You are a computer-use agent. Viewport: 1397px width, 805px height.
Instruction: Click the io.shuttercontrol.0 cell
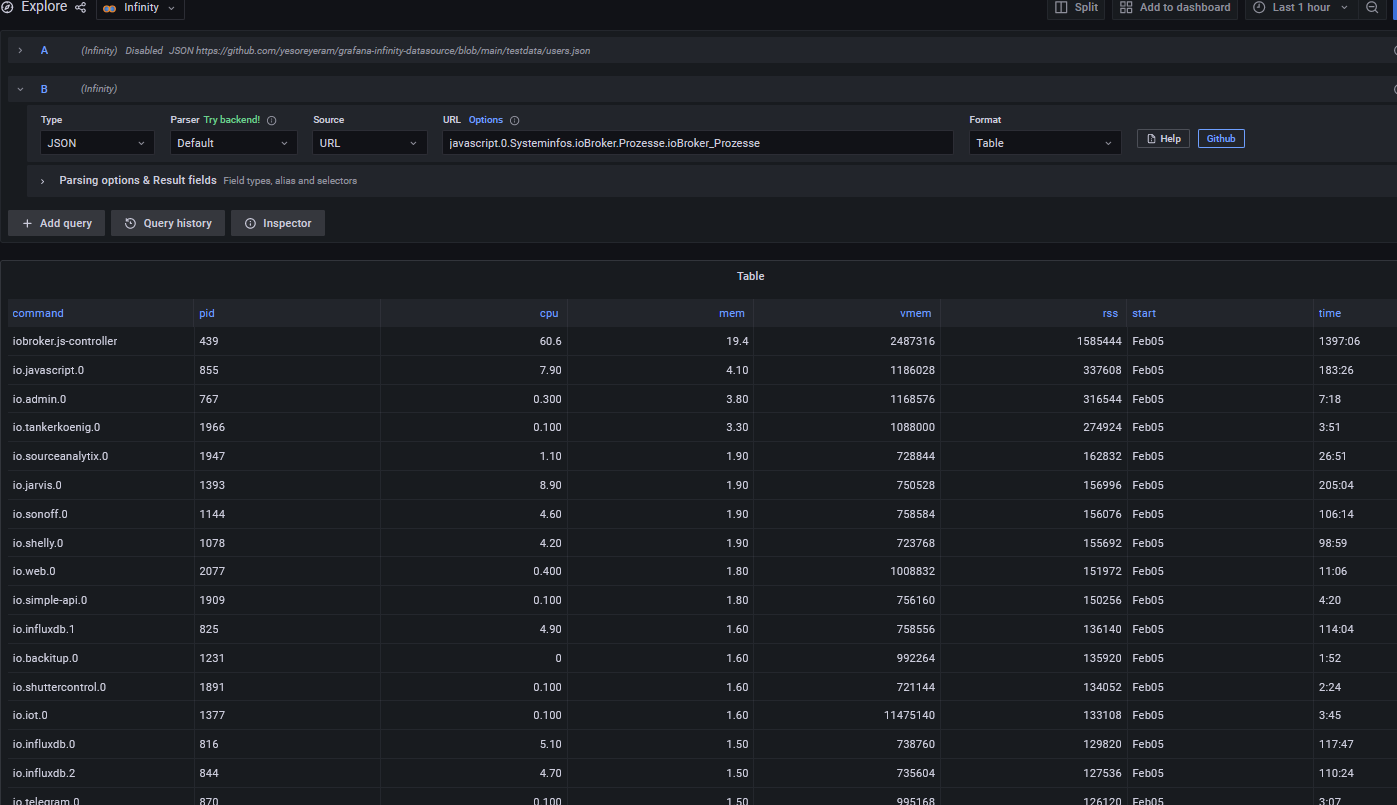[x=101, y=687]
